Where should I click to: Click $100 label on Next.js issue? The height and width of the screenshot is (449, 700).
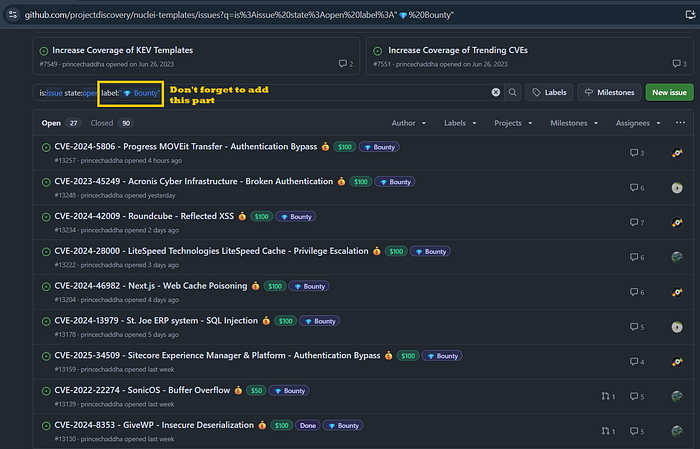pos(275,286)
